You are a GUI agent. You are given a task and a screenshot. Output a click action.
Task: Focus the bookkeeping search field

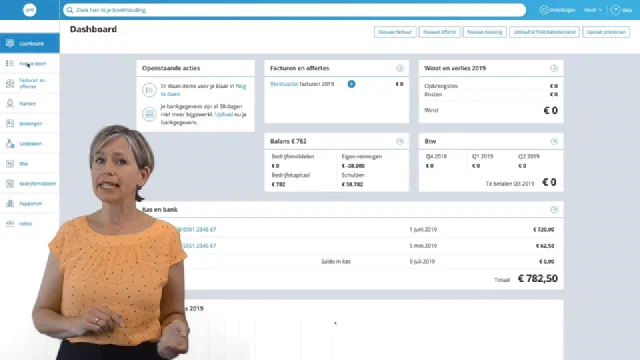pos(294,10)
